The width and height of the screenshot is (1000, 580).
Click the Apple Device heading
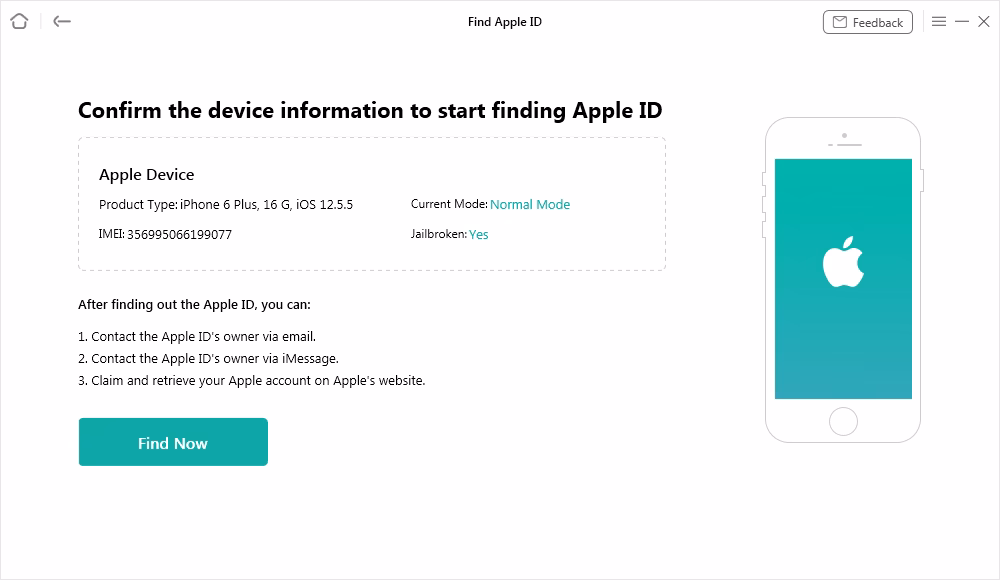(x=146, y=174)
